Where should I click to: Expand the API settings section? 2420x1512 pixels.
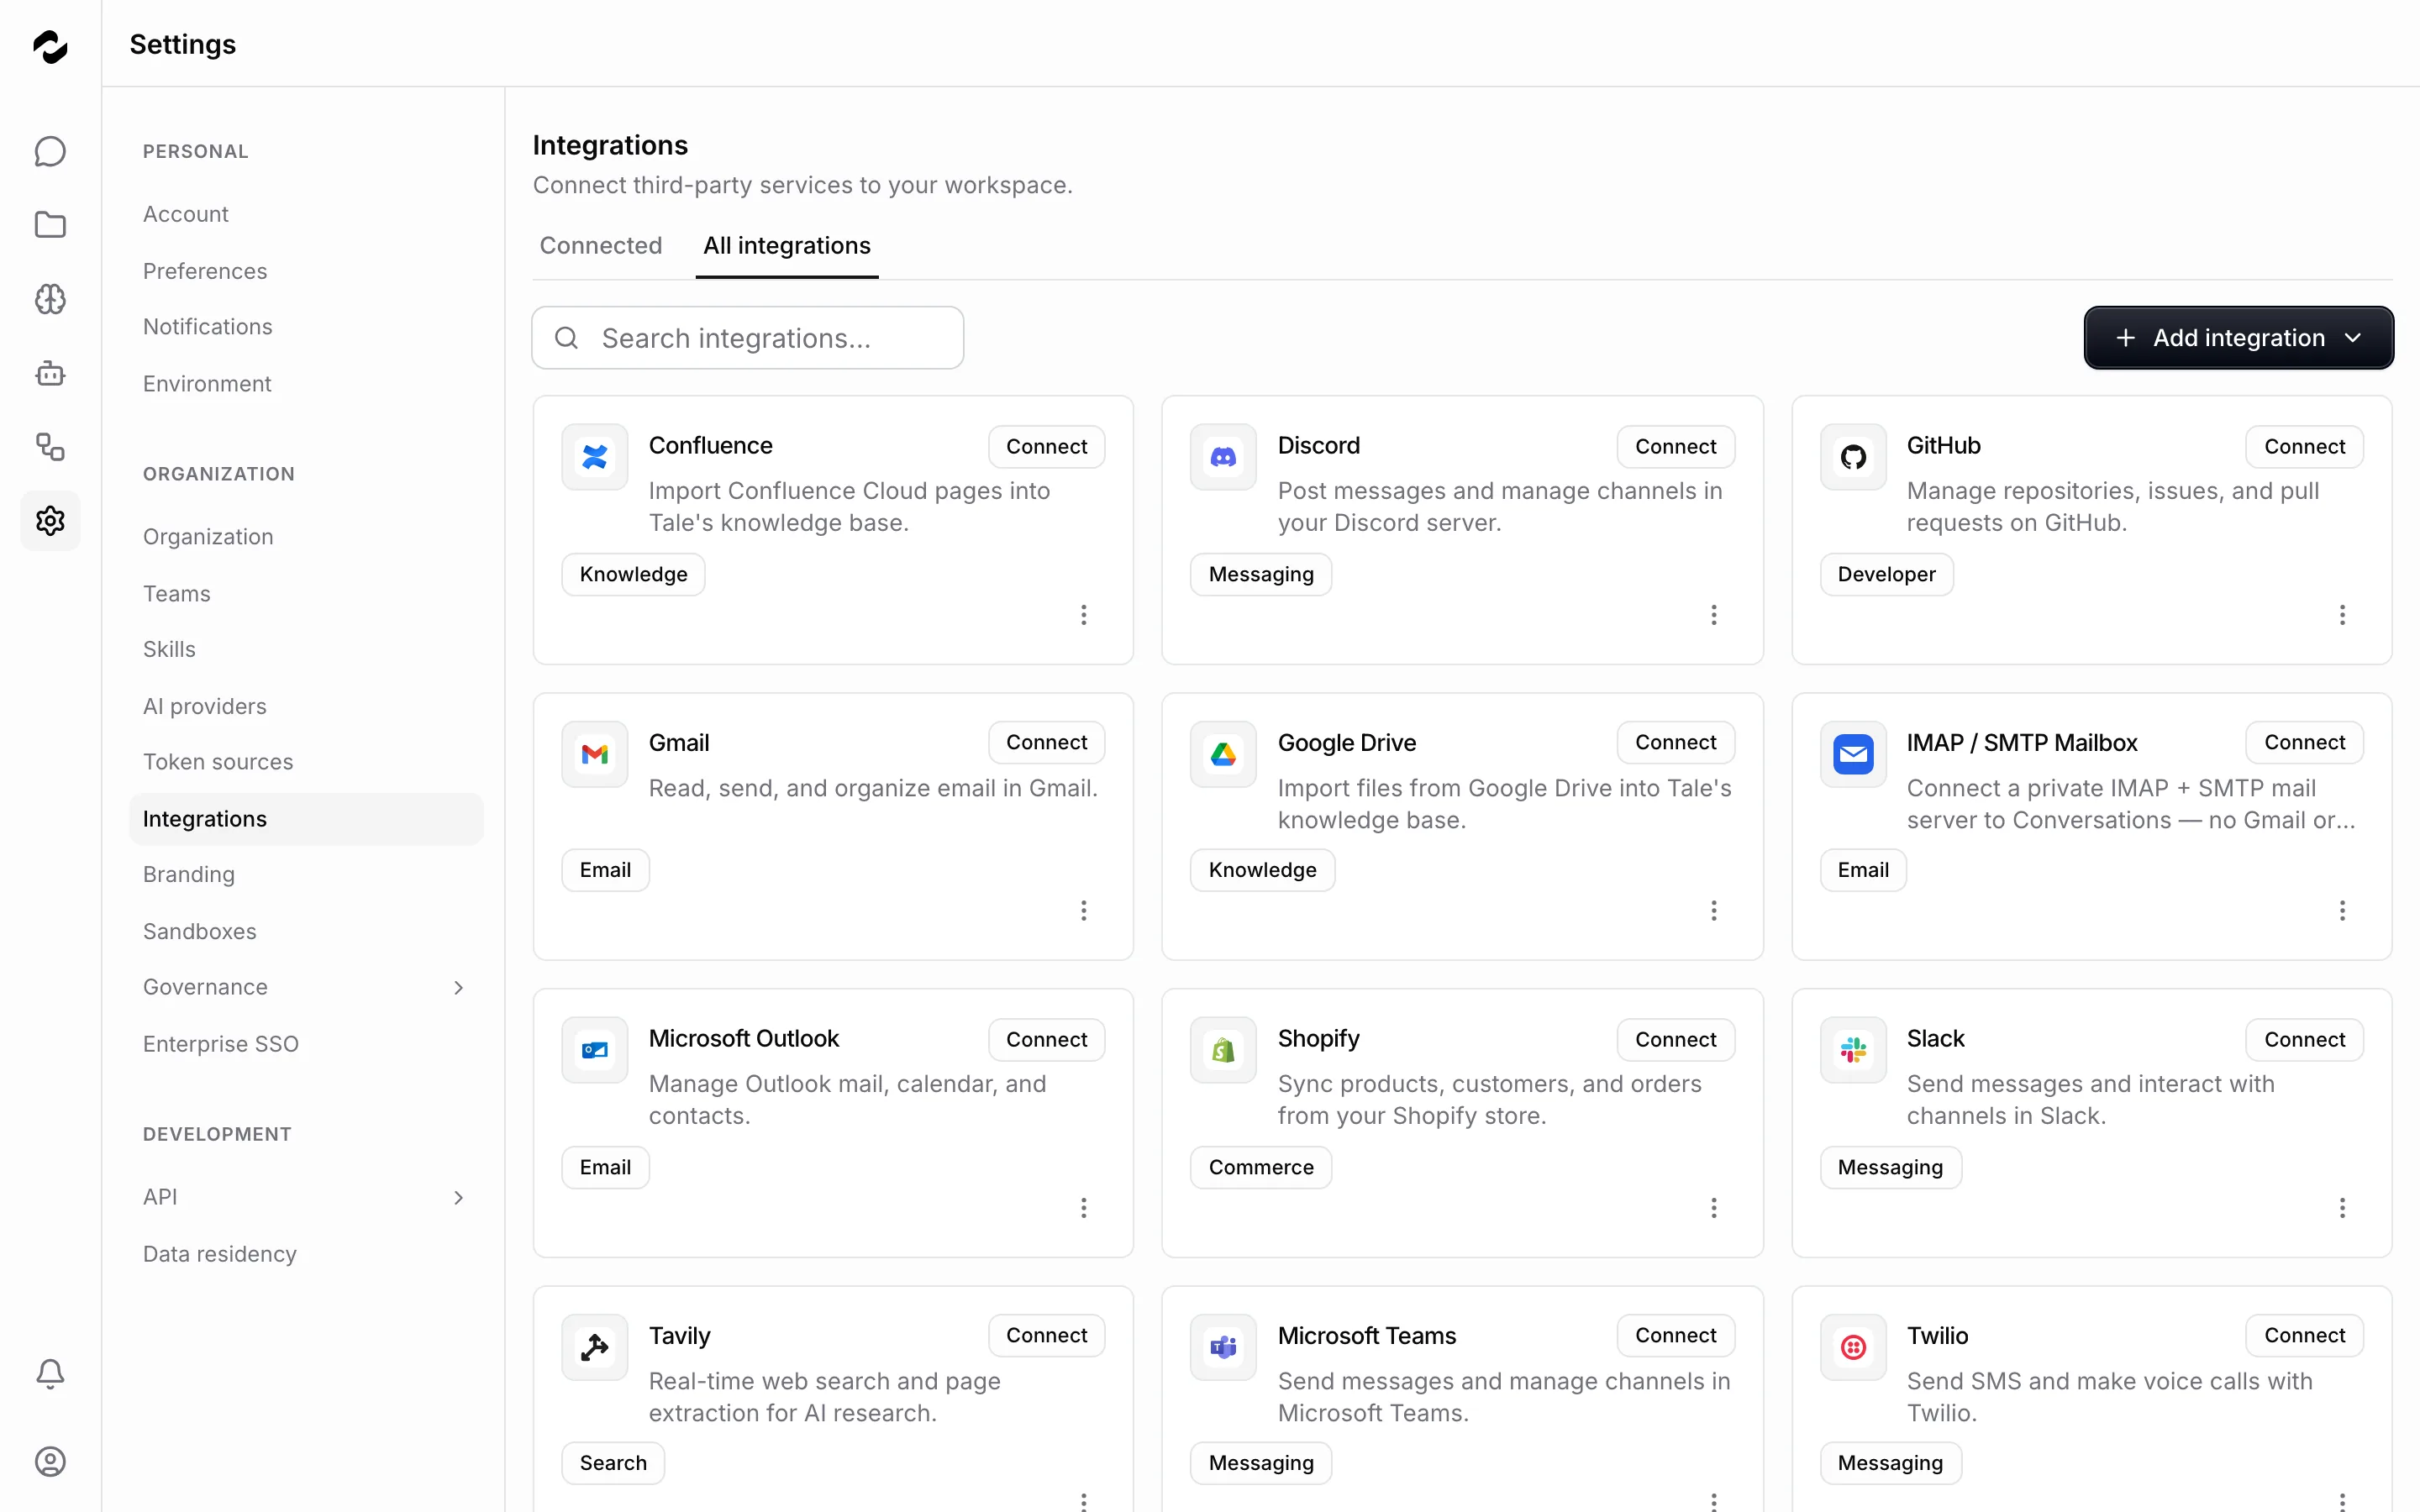pos(306,1197)
